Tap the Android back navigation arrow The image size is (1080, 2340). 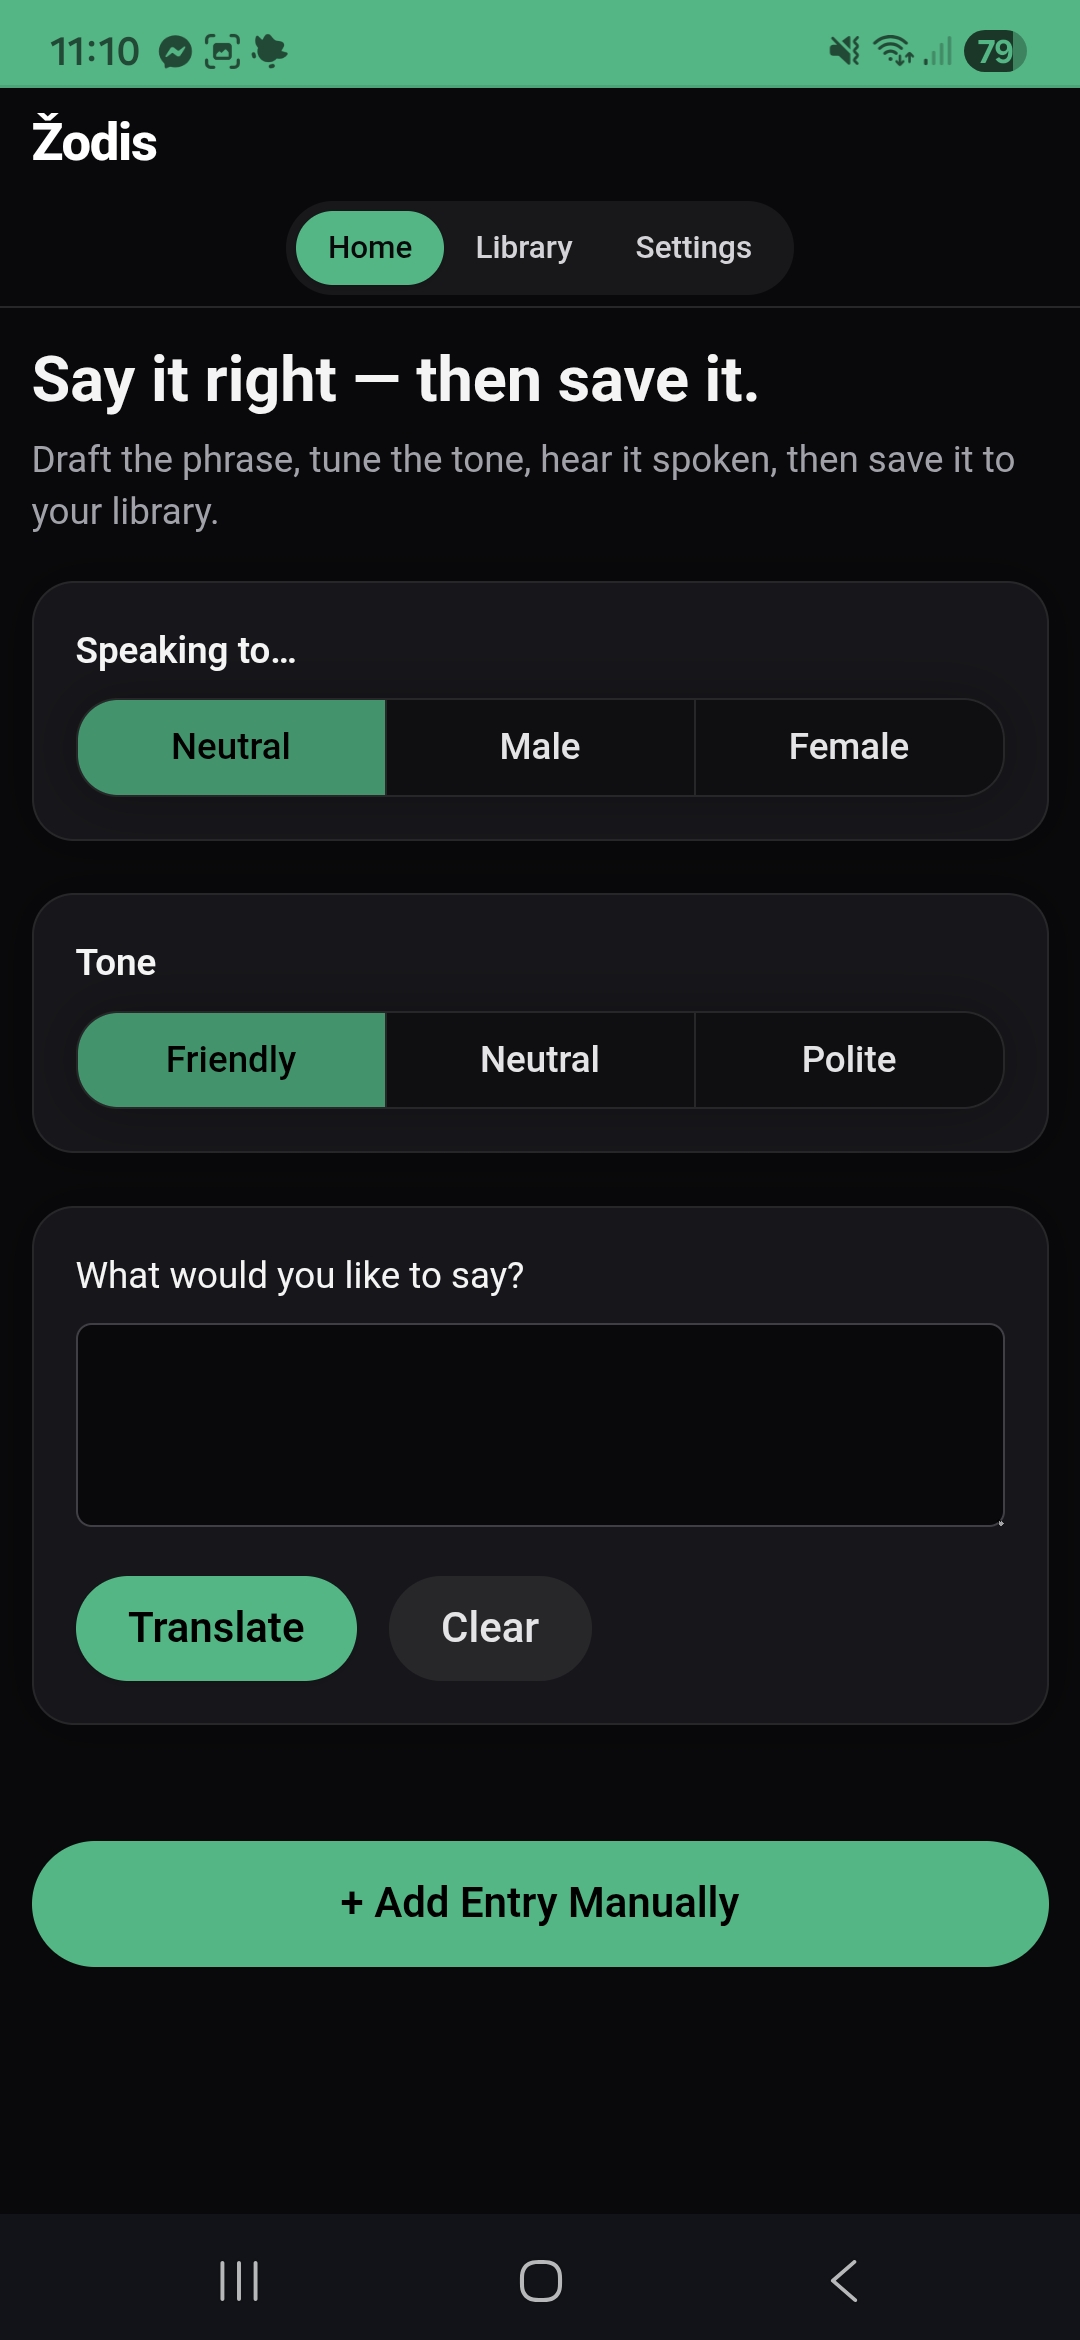click(844, 2281)
